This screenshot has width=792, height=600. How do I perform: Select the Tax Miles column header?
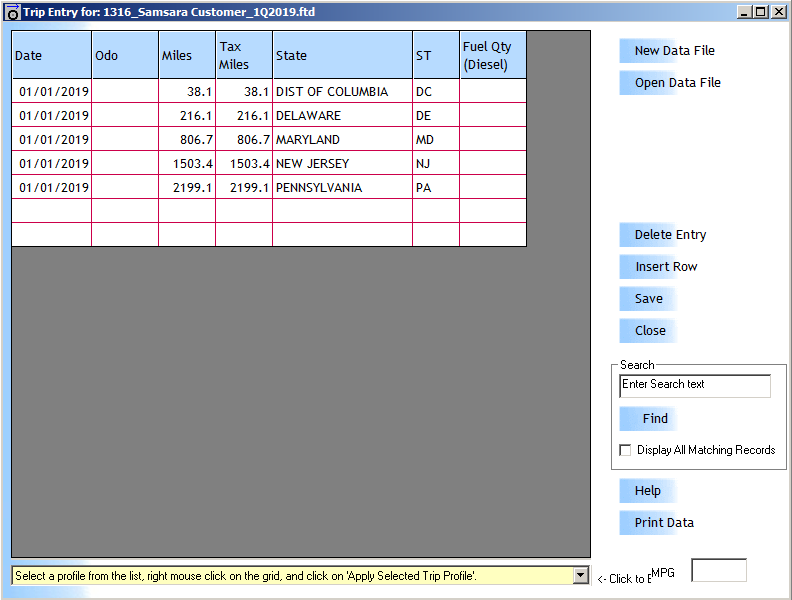[x=244, y=55]
